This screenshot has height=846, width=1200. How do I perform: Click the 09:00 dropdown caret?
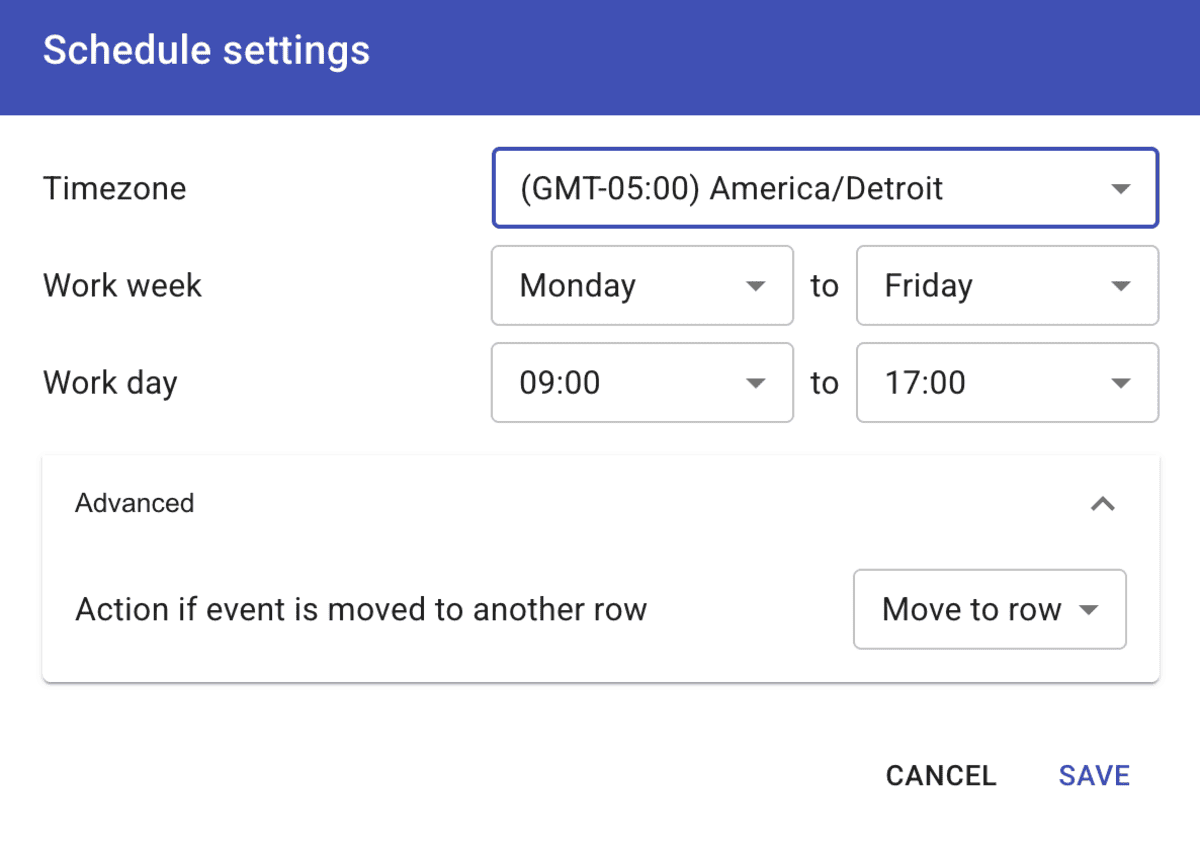tap(757, 383)
